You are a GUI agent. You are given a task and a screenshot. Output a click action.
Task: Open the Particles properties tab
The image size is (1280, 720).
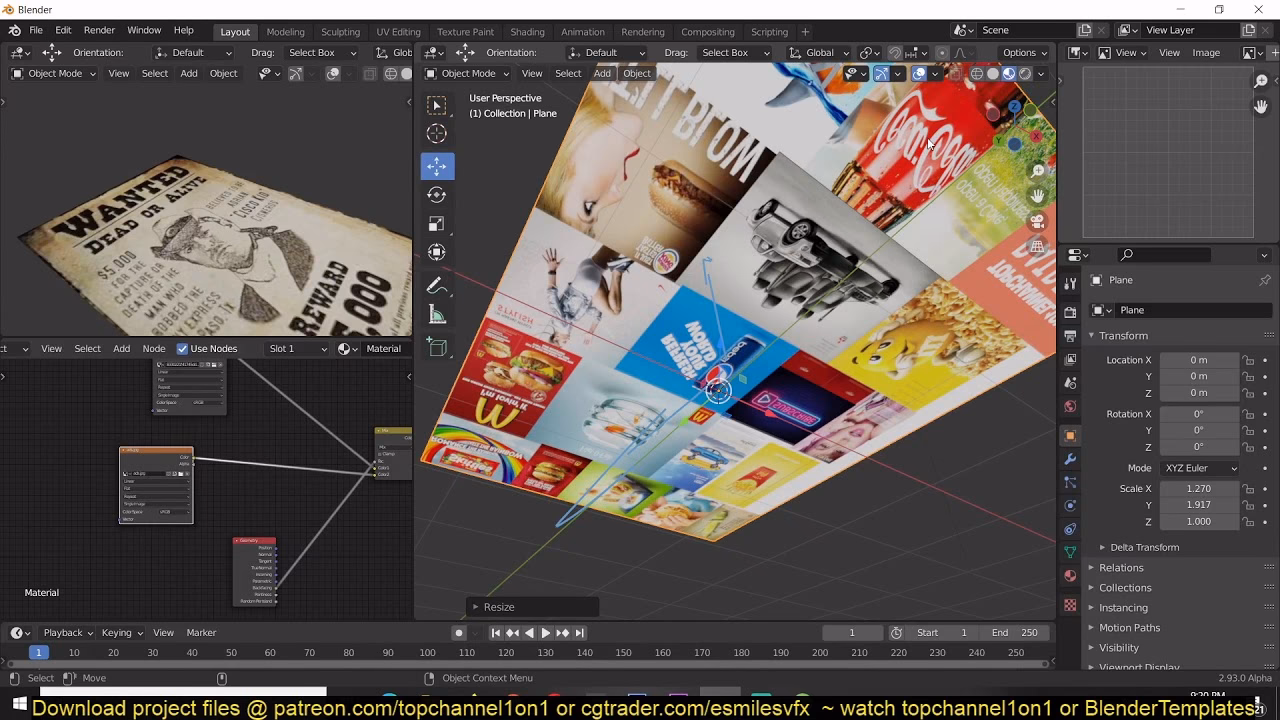(1070, 484)
